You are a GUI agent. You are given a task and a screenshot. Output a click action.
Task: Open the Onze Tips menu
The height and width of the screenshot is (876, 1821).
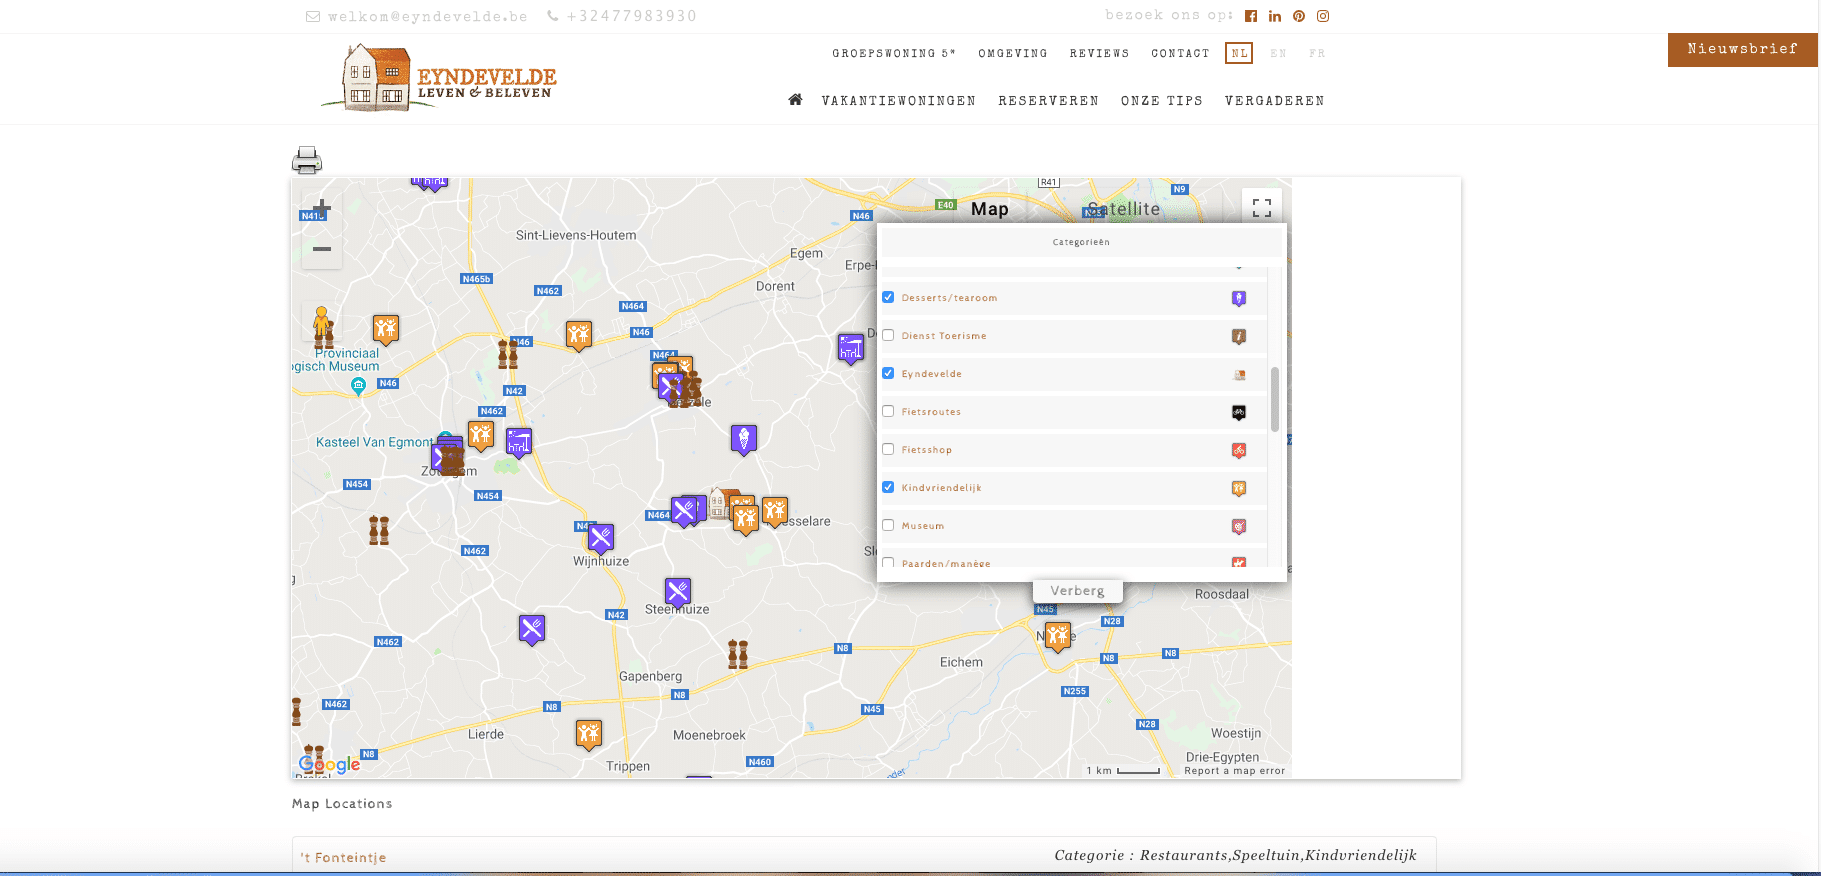pyautogui.click(x=1162, y=101)
